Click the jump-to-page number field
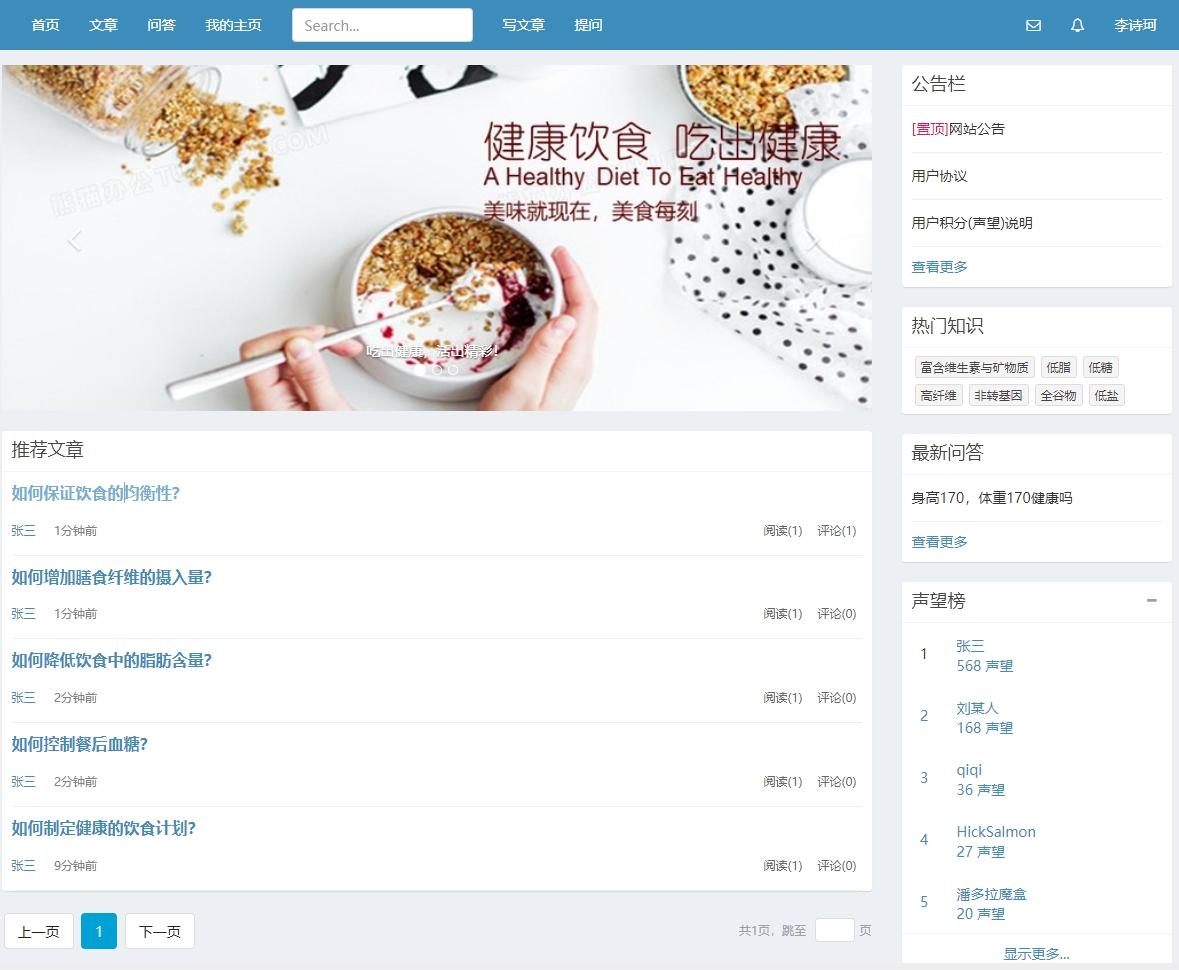The image size is (1179, 970). point(834,930)
